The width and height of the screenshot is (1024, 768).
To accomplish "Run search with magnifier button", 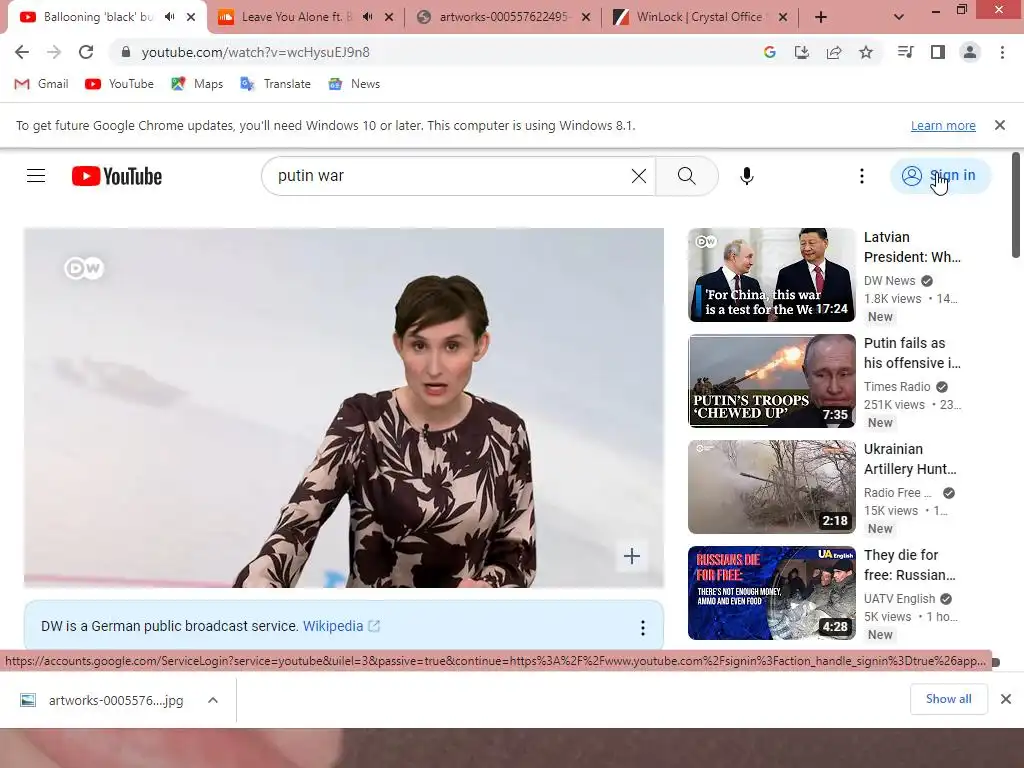I will 686,176.
